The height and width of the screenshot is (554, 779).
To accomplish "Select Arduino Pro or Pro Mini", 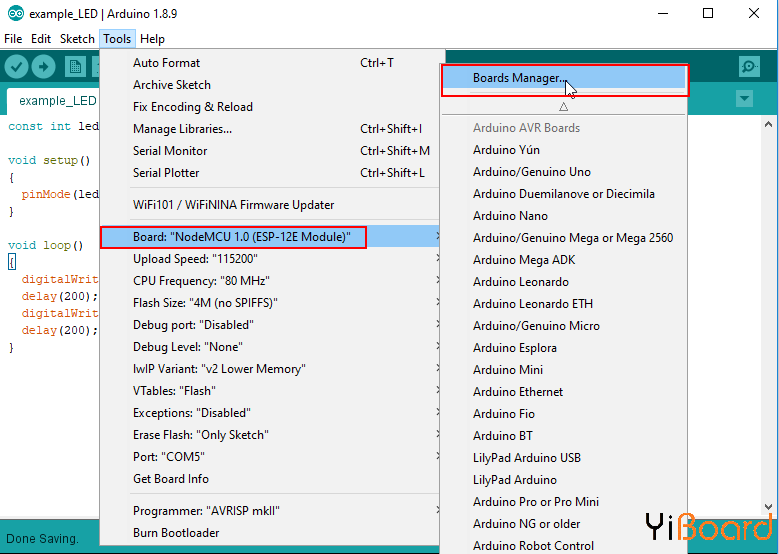I will [564, 502].
